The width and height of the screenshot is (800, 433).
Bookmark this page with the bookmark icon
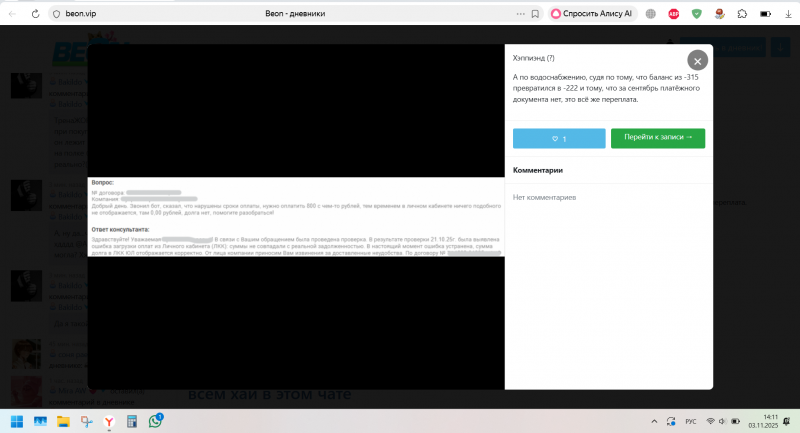coord(536,14)
